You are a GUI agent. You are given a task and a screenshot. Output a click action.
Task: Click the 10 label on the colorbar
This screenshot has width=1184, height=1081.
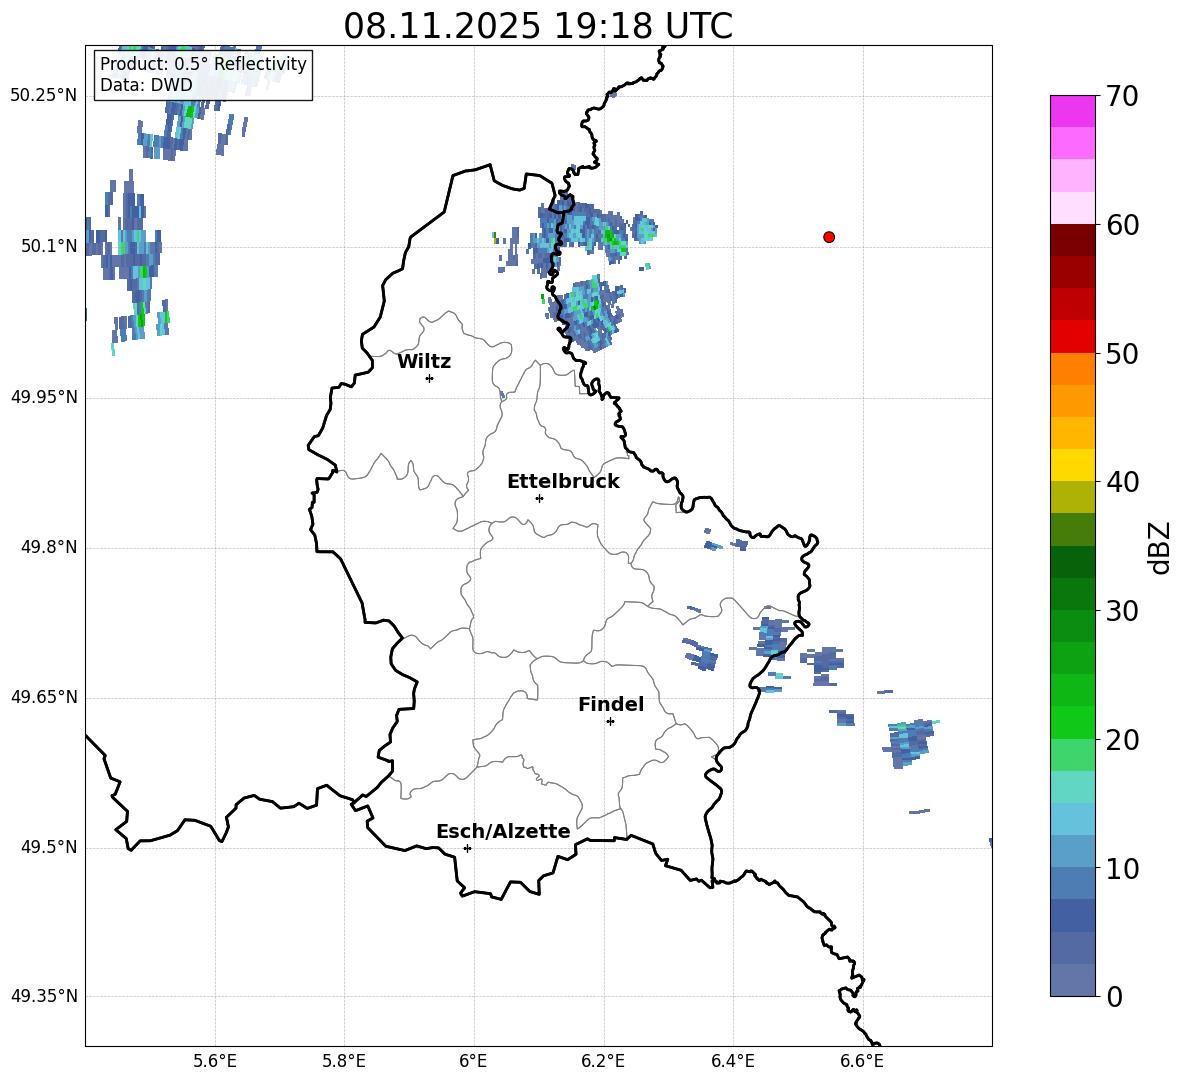click(1122, 868)
